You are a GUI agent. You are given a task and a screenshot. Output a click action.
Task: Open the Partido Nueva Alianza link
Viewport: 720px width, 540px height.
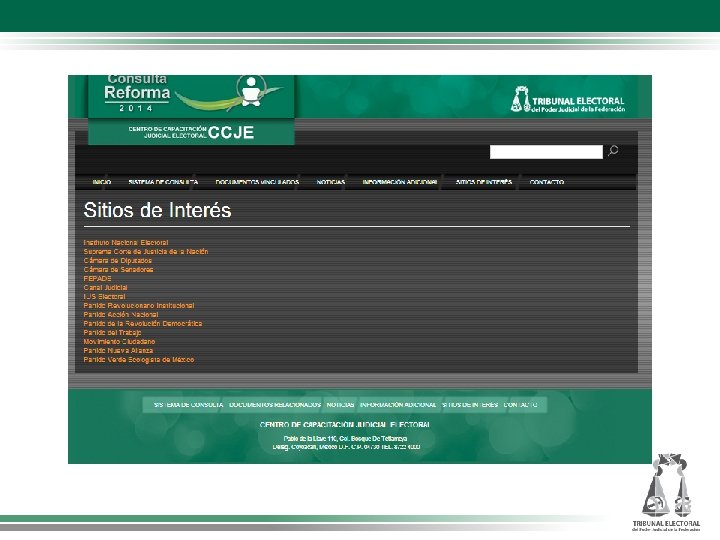tap(118, 350)
